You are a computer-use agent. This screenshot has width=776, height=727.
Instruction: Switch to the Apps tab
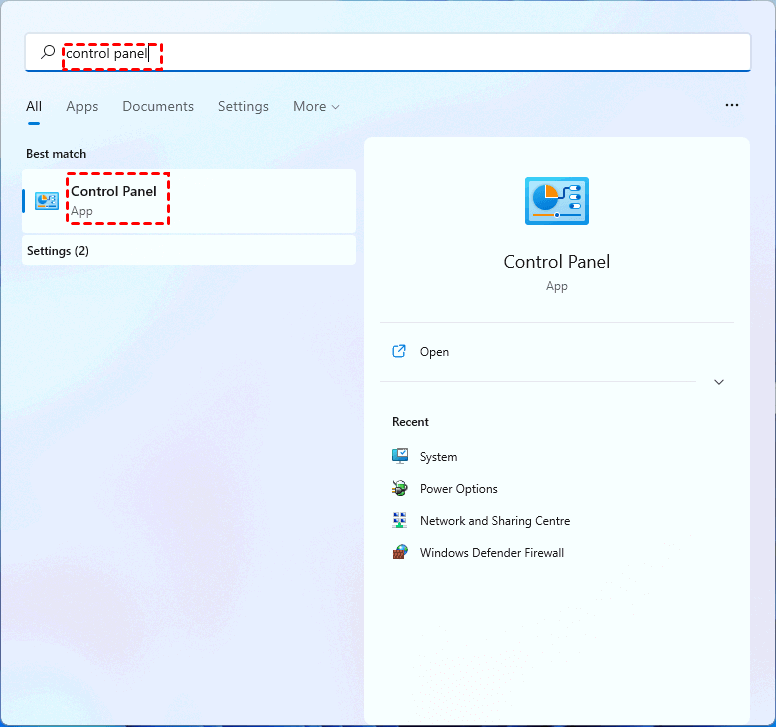pyautogui.click(x=82, y=106)
